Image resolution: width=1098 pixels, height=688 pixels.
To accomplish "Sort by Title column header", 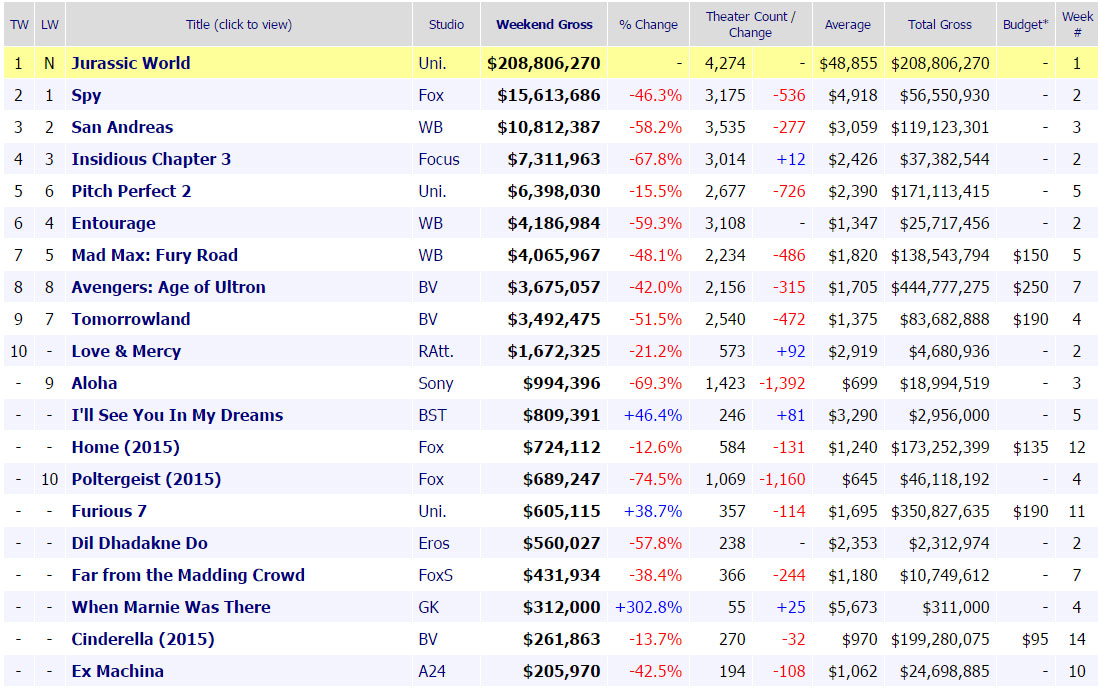I will [x=239, y=25].
